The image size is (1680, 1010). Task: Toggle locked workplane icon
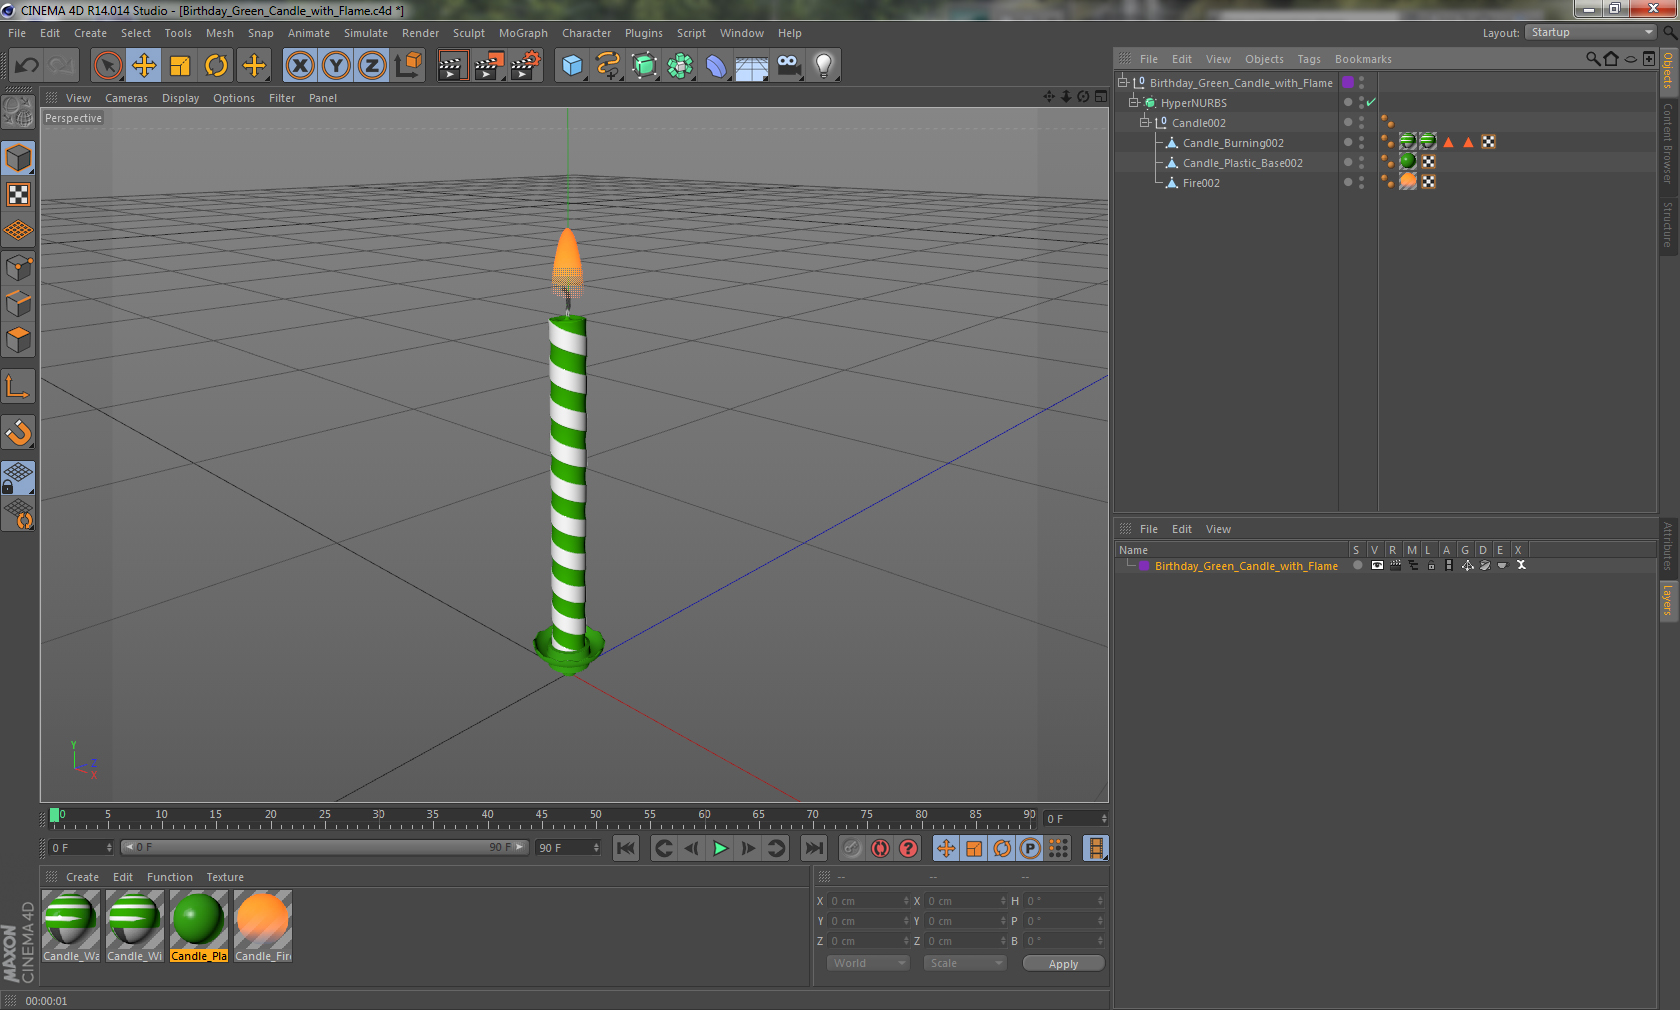click(18, 478)
